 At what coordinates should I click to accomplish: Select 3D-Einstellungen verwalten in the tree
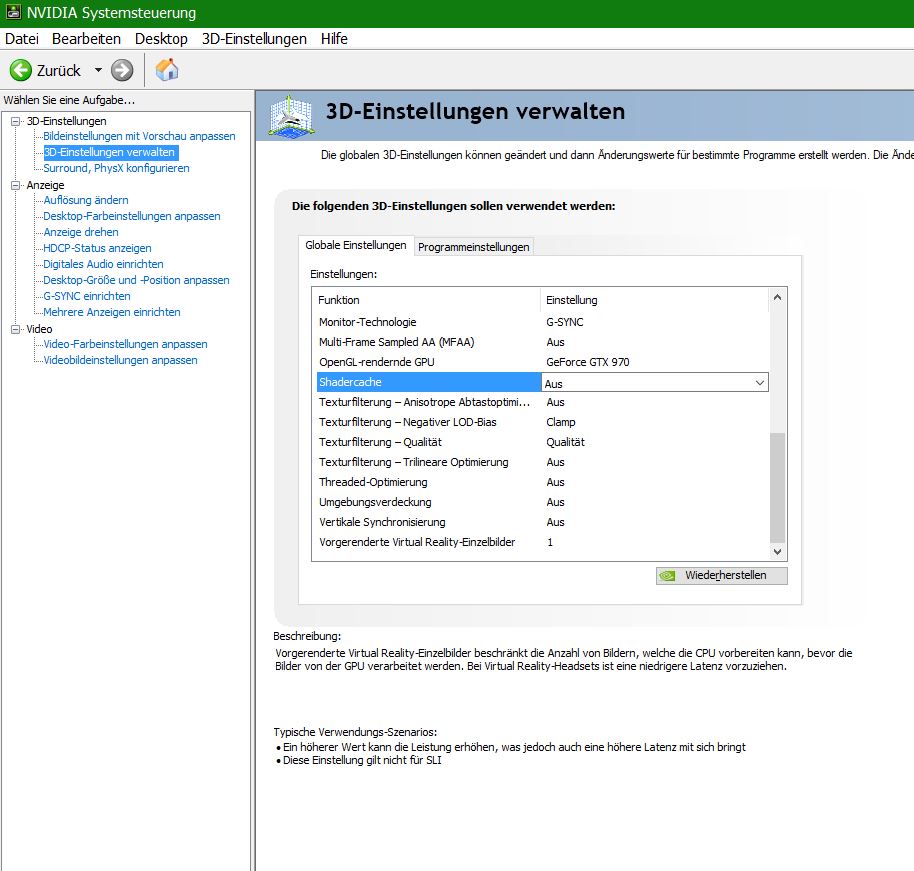(109, 152)
